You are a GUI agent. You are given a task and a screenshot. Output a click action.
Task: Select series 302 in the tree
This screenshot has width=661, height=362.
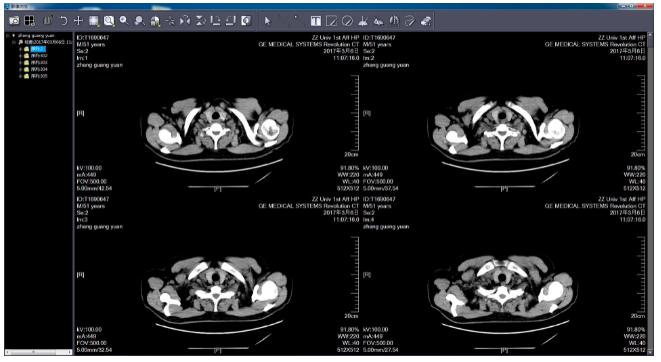click(39, 56)
